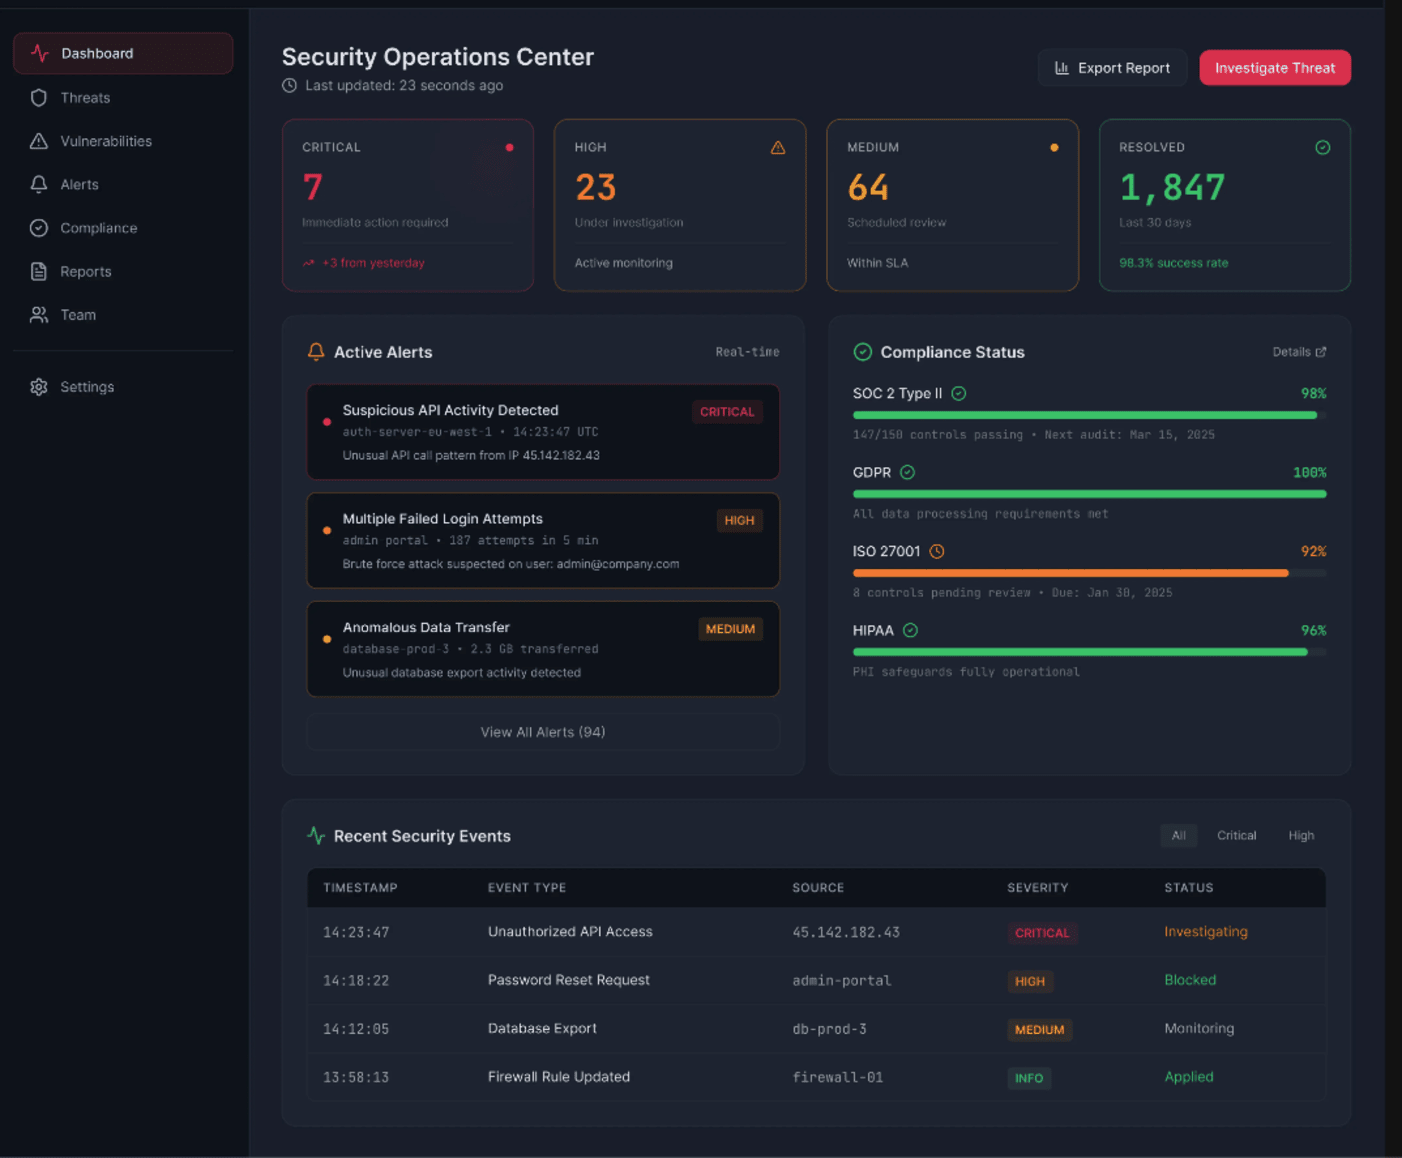Image resolution: width=1402 pixels, height=1158 pixels.
Task: Click the green check icon on RESOLVED card
Action: pos(1322,147)
